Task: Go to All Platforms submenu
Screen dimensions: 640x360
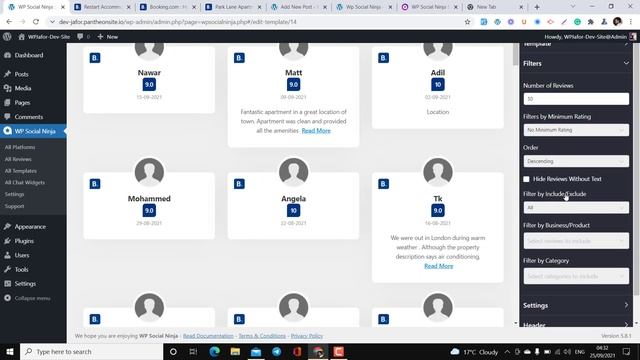Action: pos(20,147)
